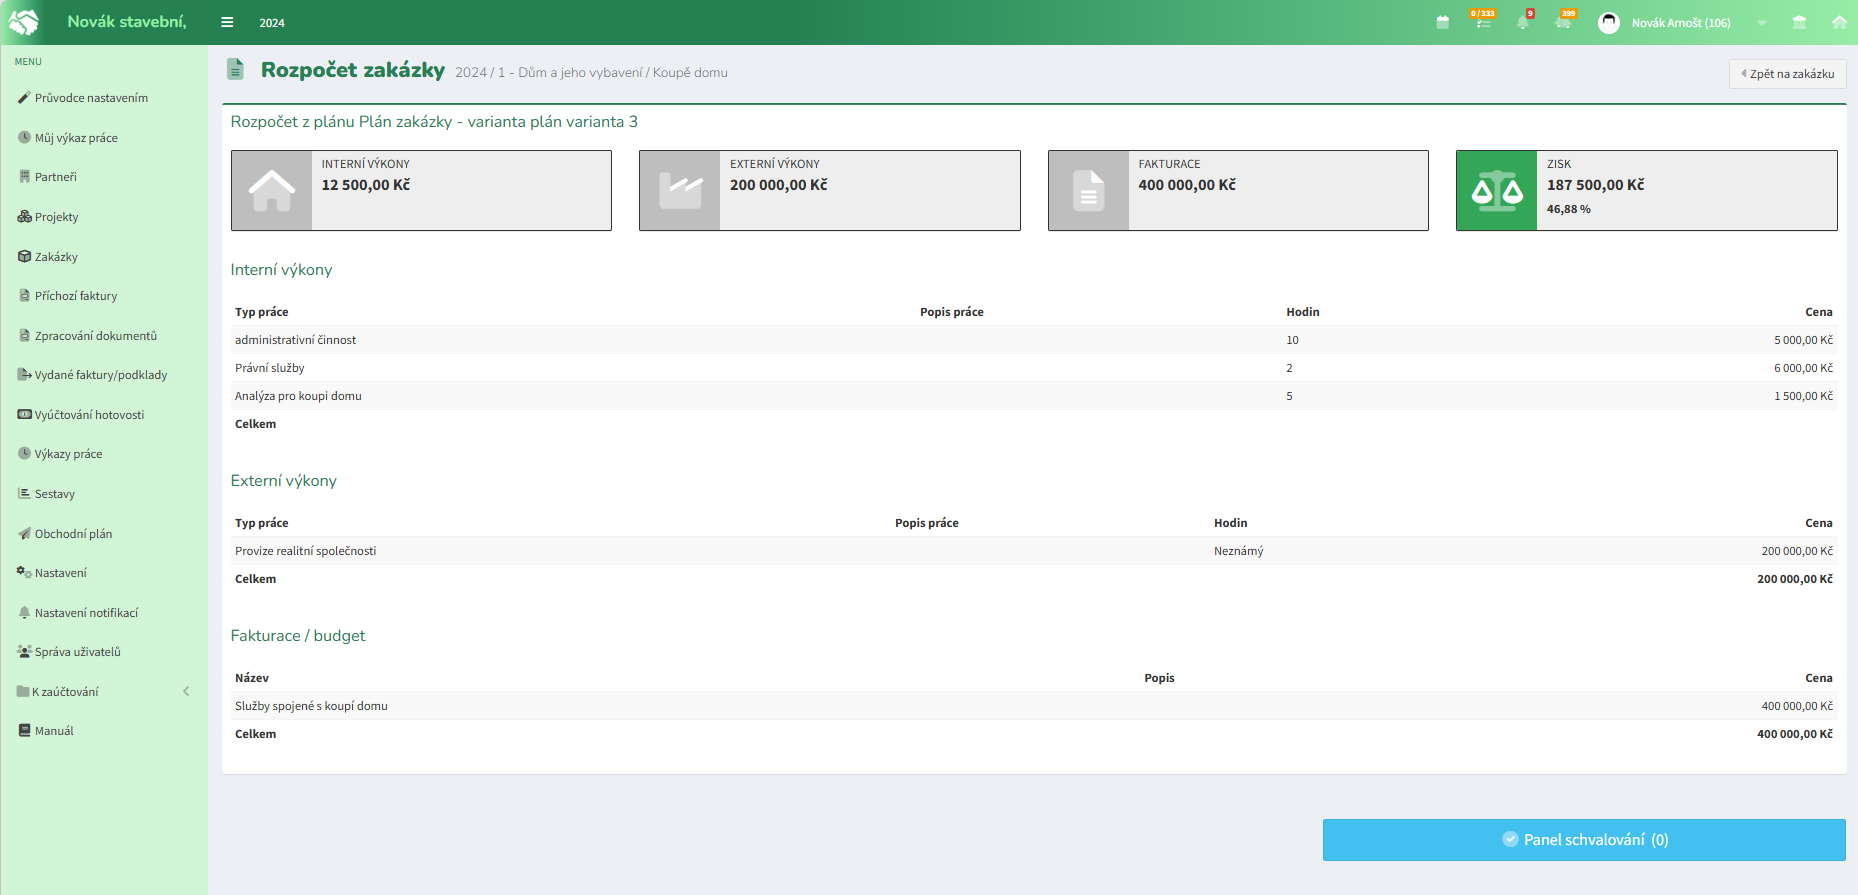
Task: Click the 46,88 % profit margin
Action: 1568,209
